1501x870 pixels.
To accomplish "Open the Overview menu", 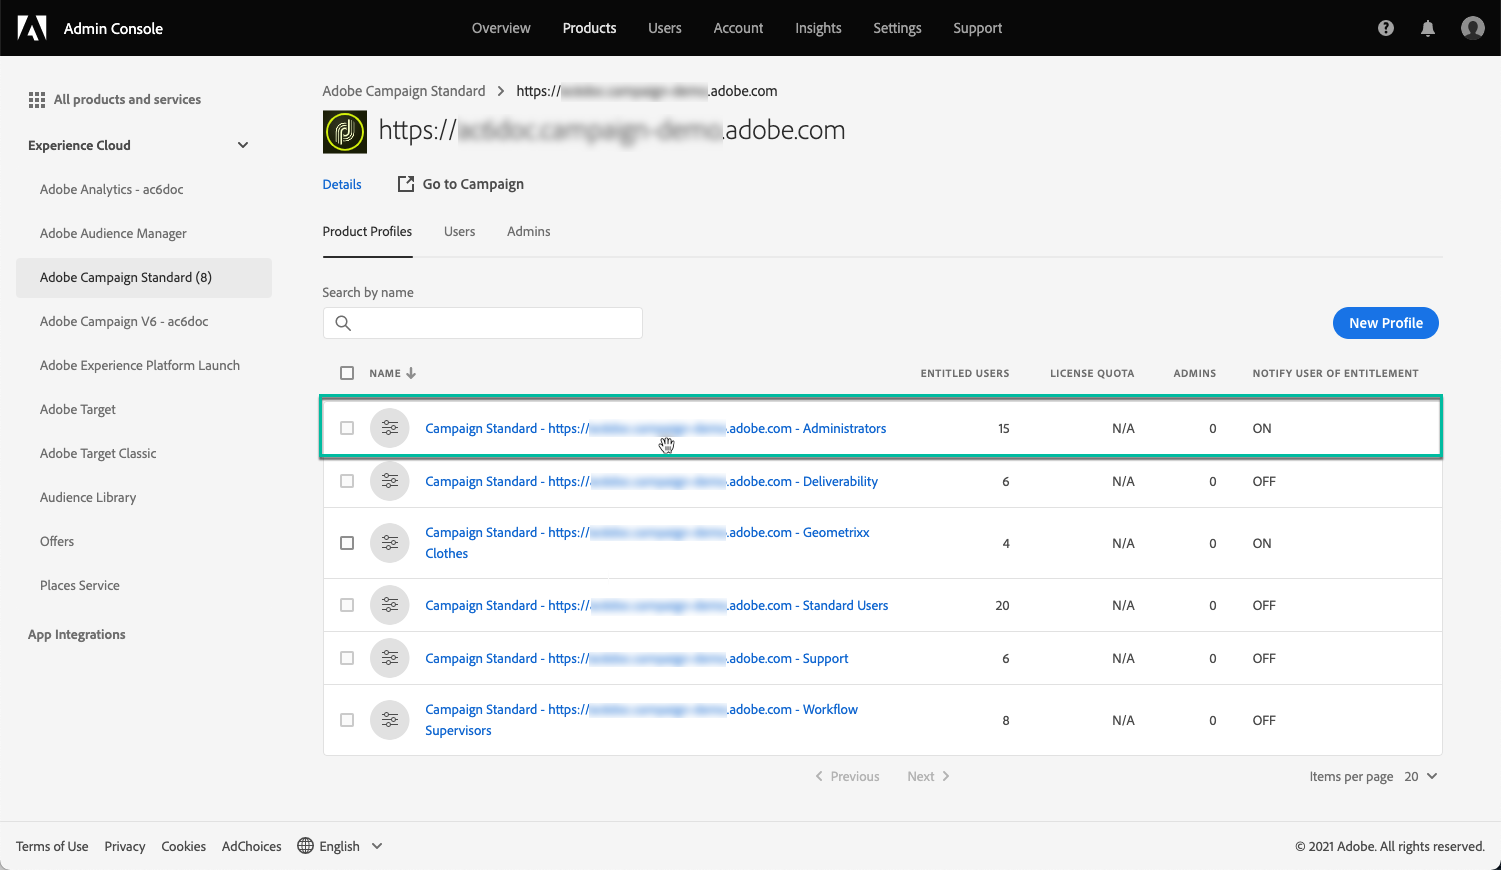I will click(501, 28).
